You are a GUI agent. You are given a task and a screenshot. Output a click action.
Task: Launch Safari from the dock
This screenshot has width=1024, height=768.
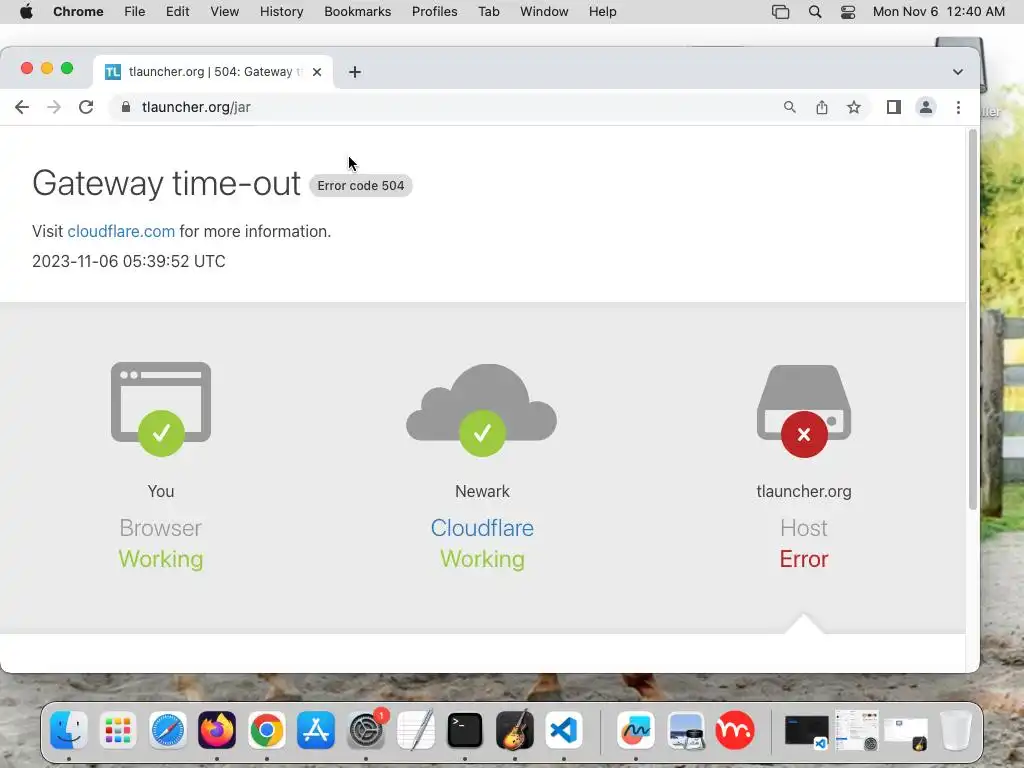pos(168,730)
